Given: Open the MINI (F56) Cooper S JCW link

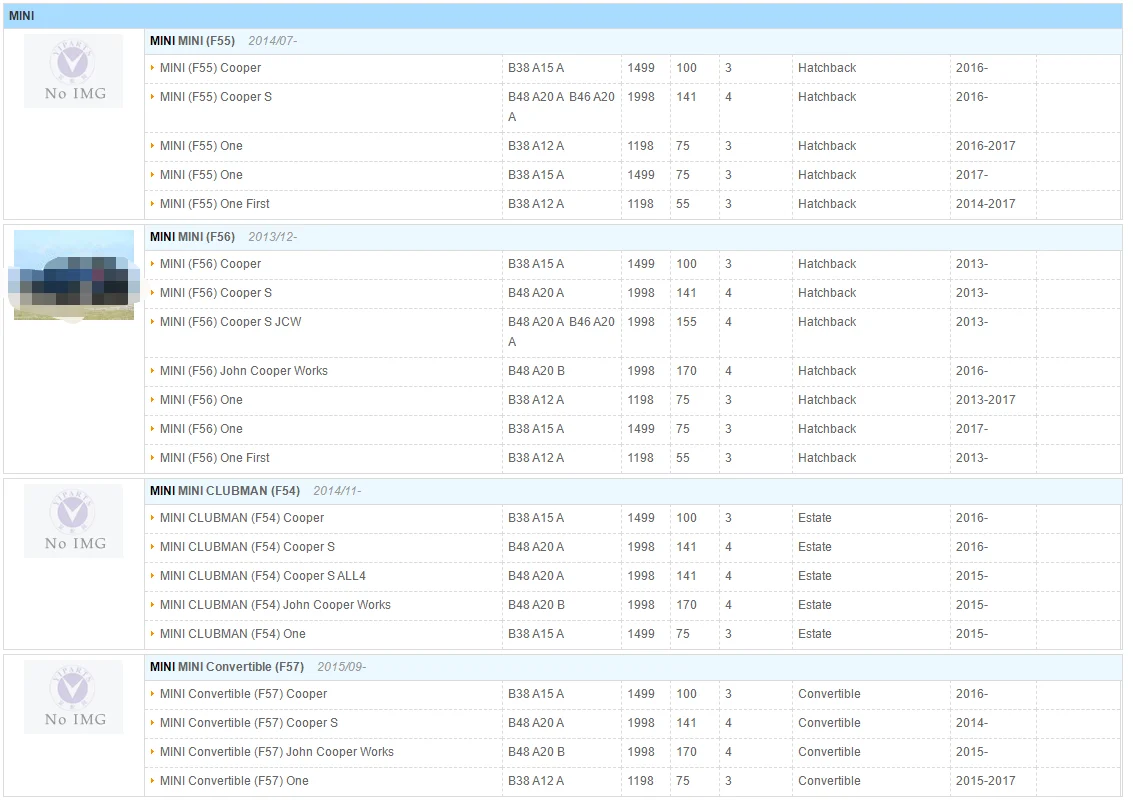Looking at the screenshot, I should click(231, 322).
